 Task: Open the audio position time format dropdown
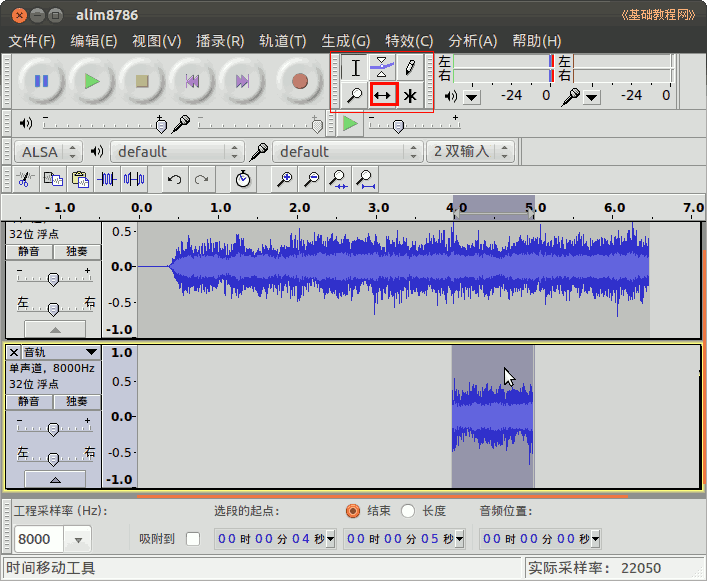click(x=596, y=538)
